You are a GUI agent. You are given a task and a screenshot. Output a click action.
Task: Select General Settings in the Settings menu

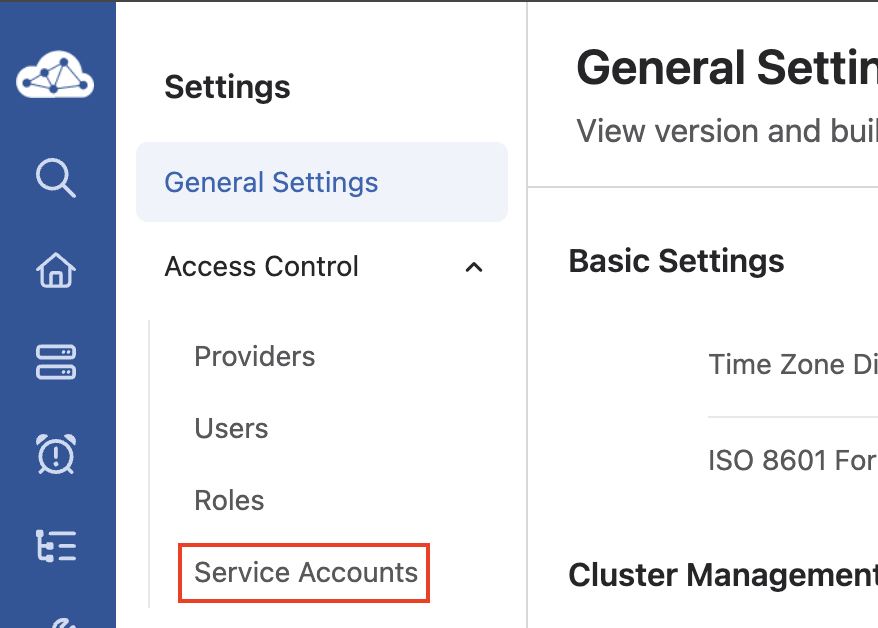(271, 182)
